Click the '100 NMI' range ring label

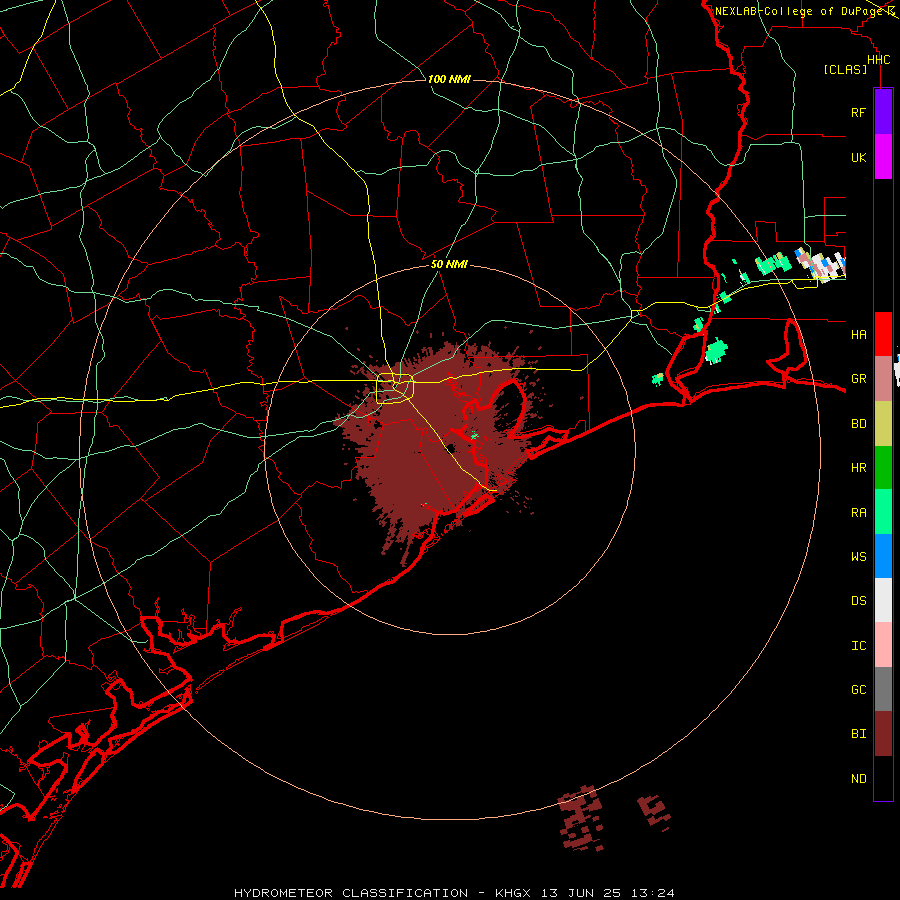coord(449,79)
